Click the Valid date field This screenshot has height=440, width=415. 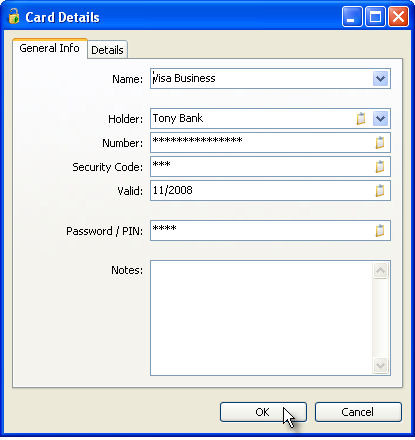click(x=262, y=191)
